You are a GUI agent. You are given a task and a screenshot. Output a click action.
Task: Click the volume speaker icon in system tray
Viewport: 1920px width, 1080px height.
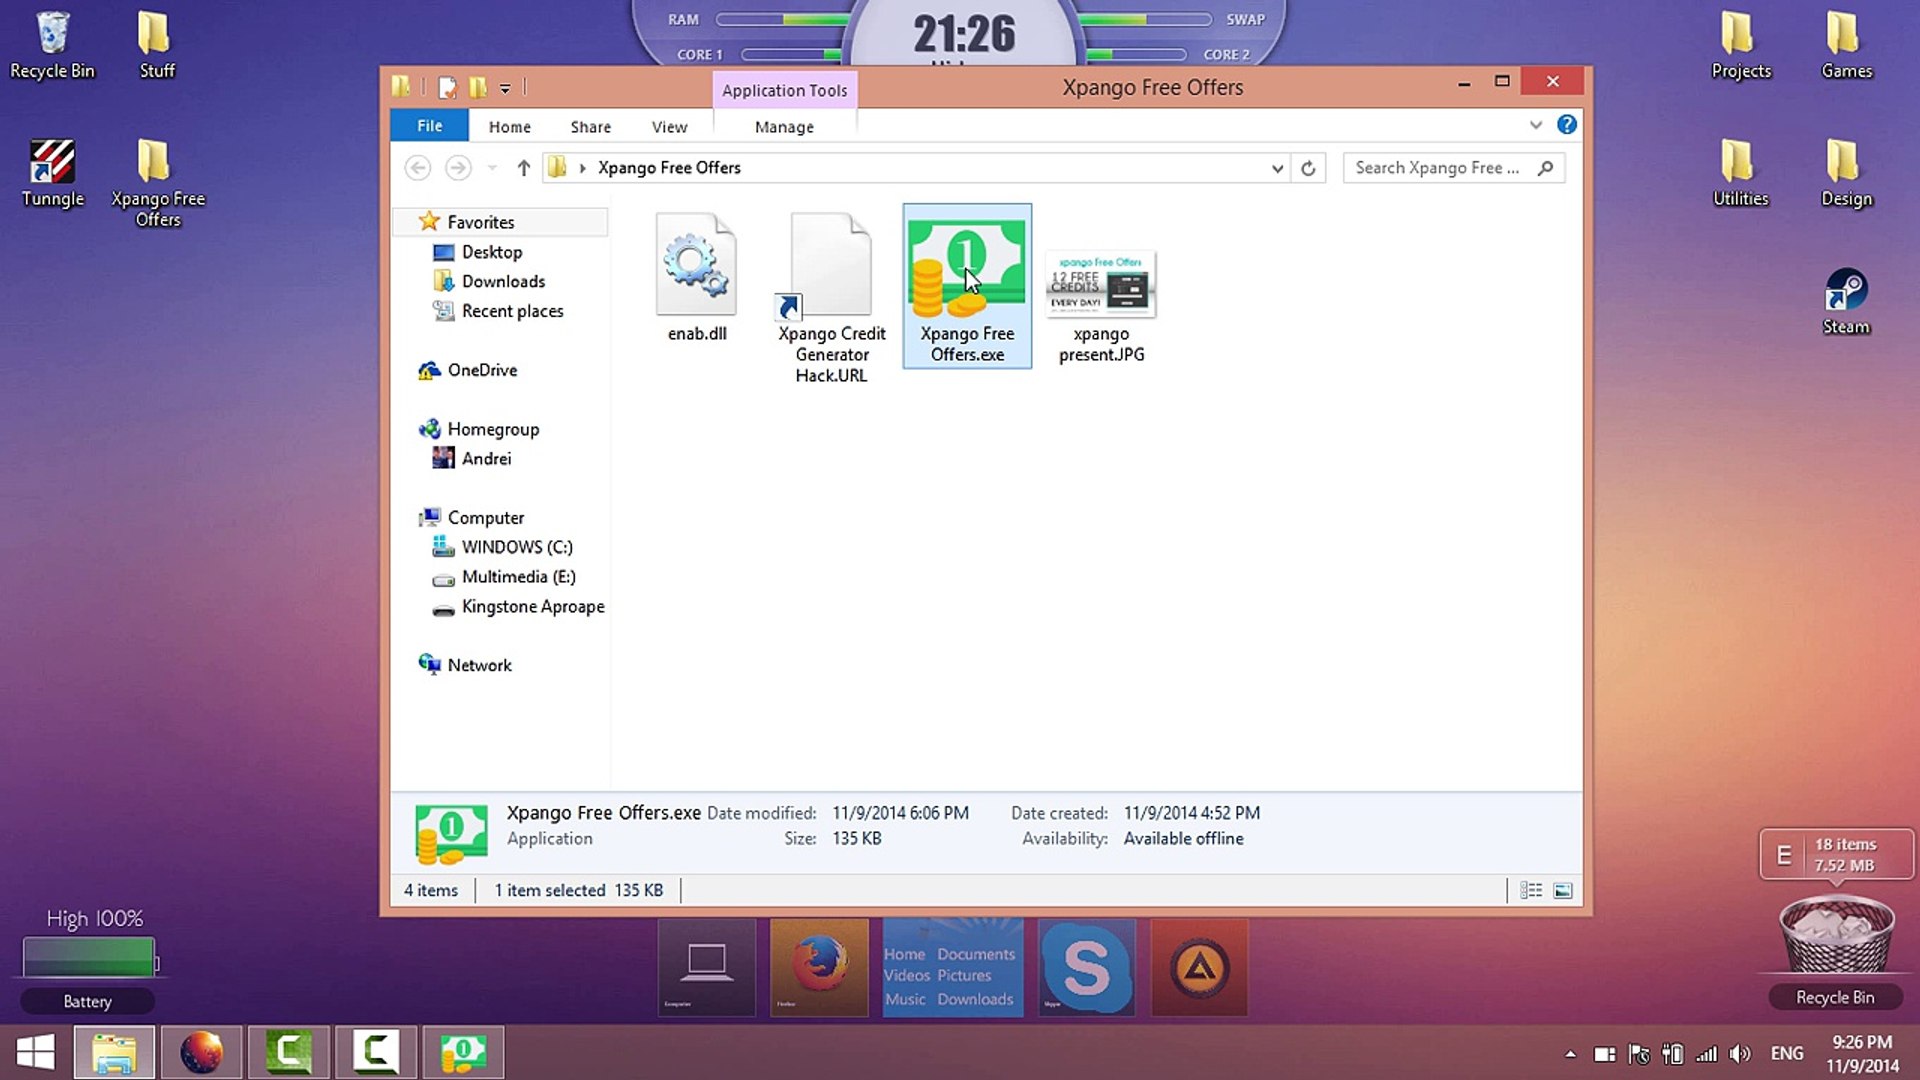pos(1741,1053)
